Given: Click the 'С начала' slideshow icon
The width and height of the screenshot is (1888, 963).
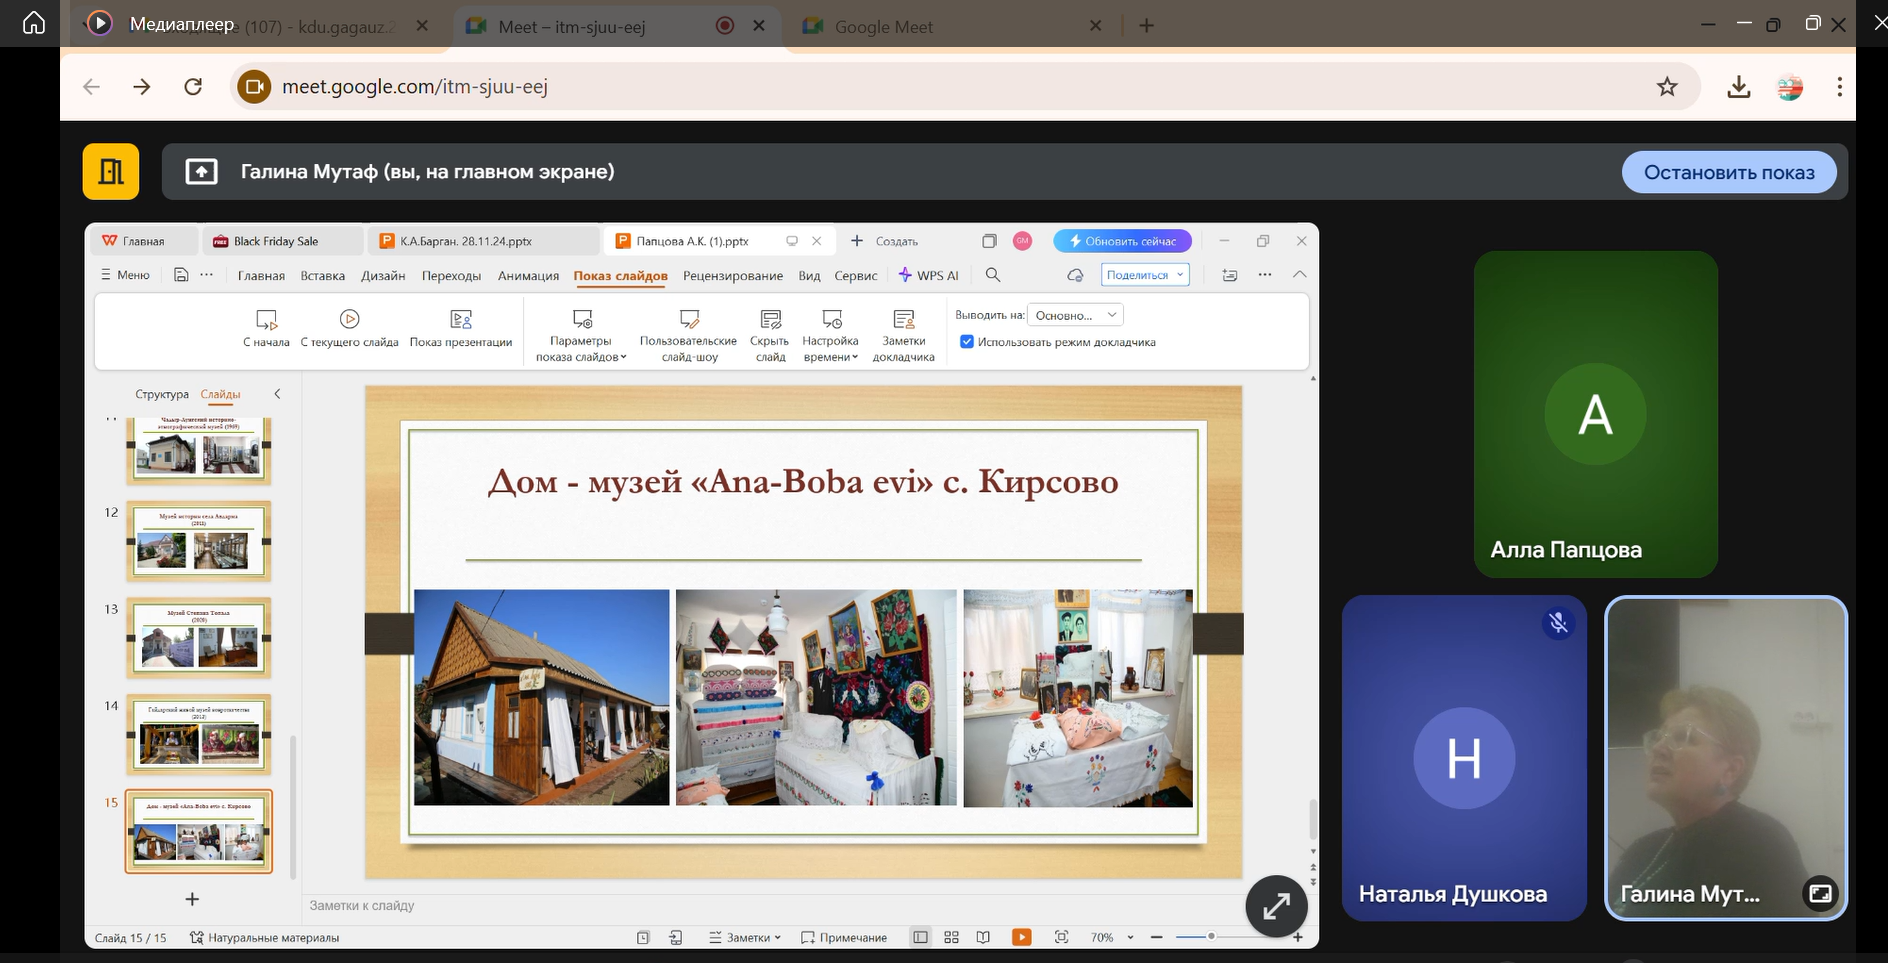Looking at the screenshot, I should 266,320.
